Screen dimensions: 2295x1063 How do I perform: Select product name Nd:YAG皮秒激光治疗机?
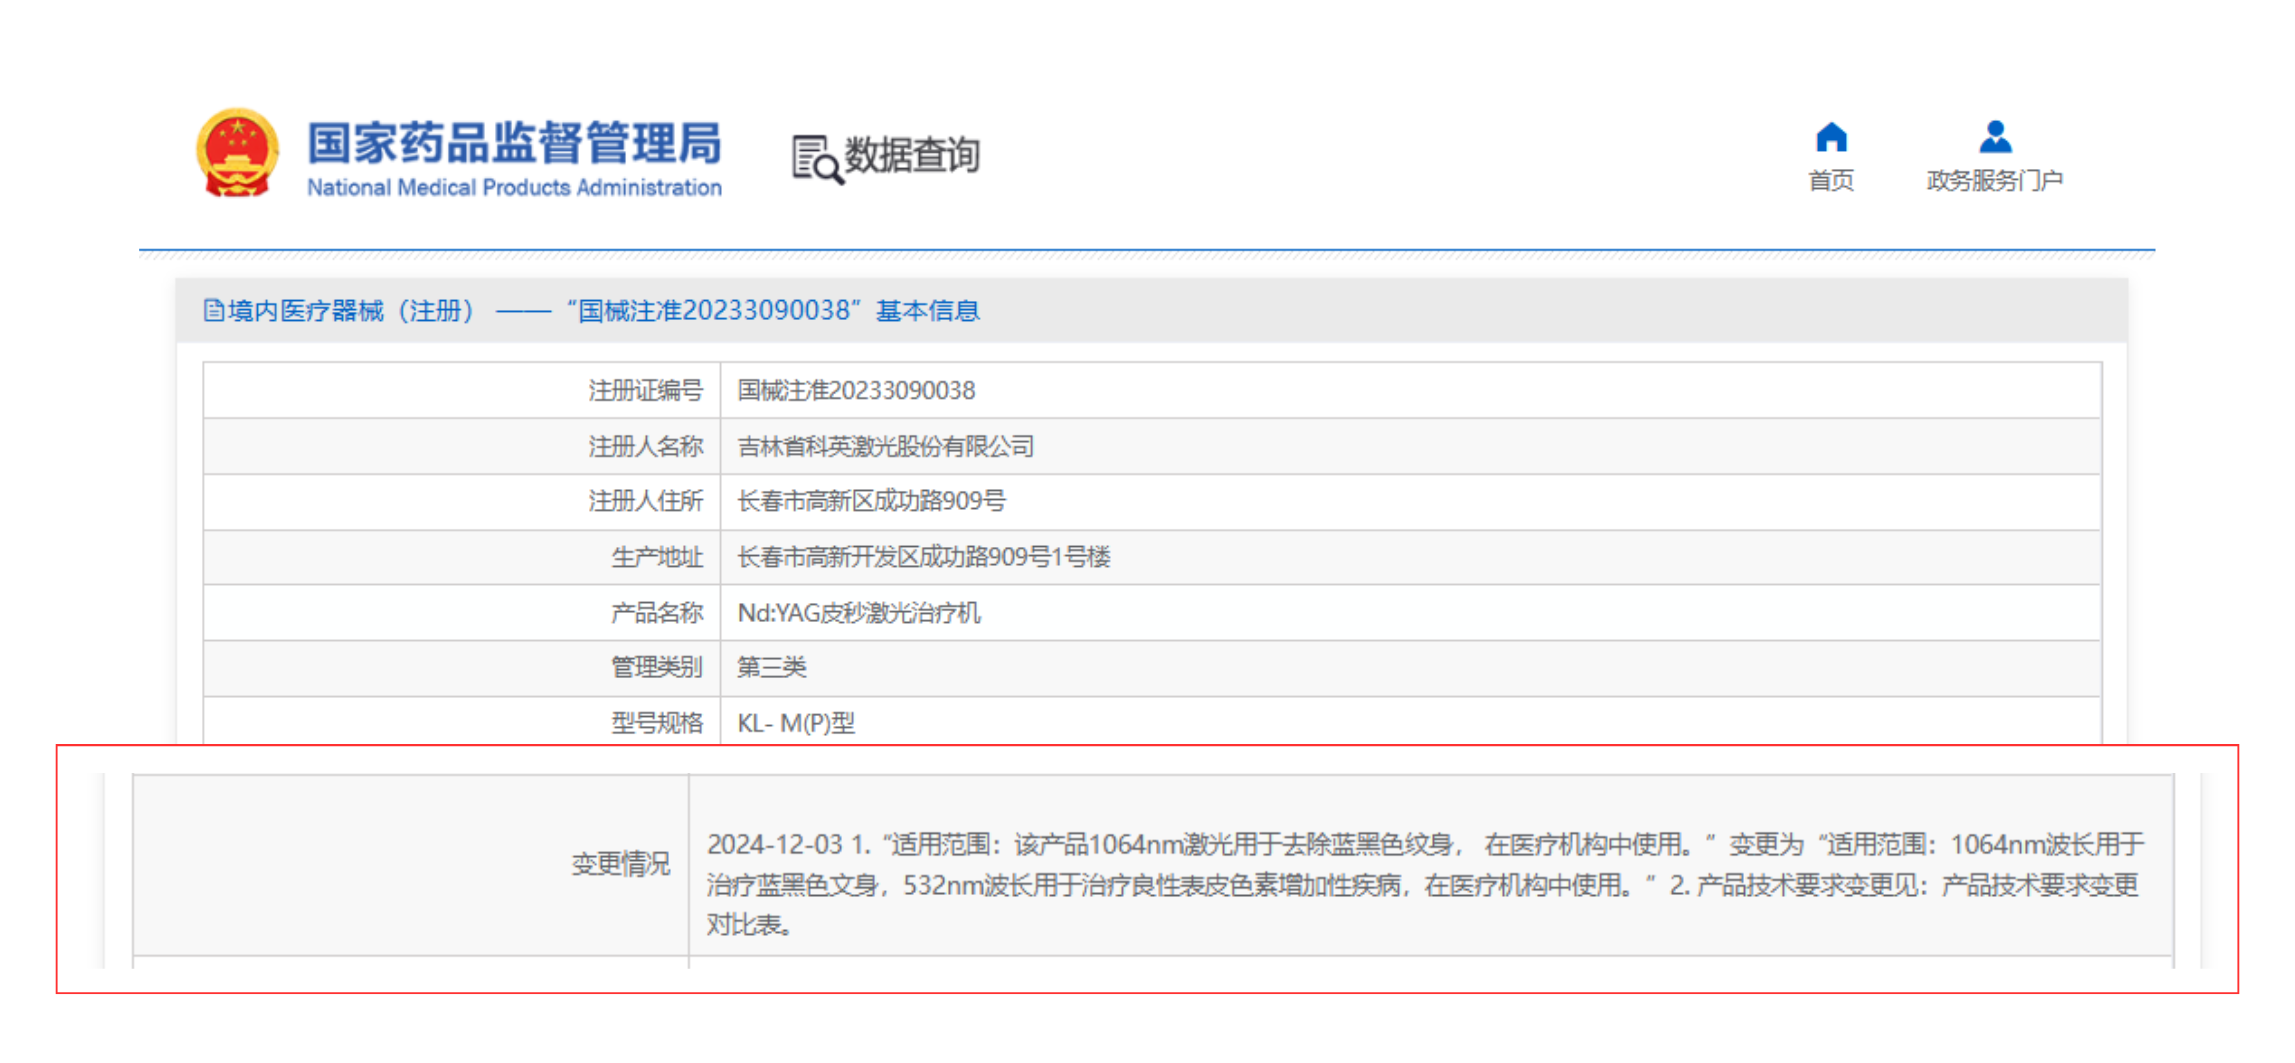[x=858, y=613]
